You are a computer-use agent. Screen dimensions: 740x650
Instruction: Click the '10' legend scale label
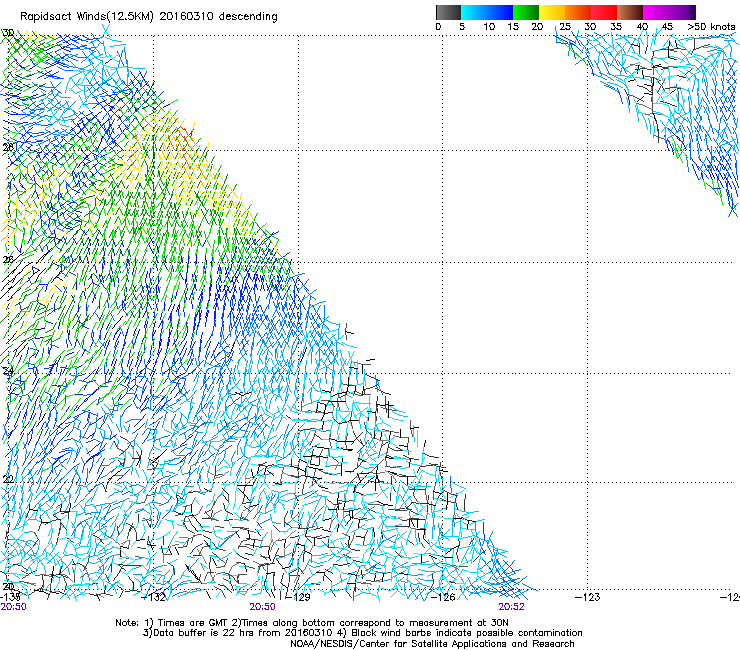pyautogui.click(x=489, y=27)
